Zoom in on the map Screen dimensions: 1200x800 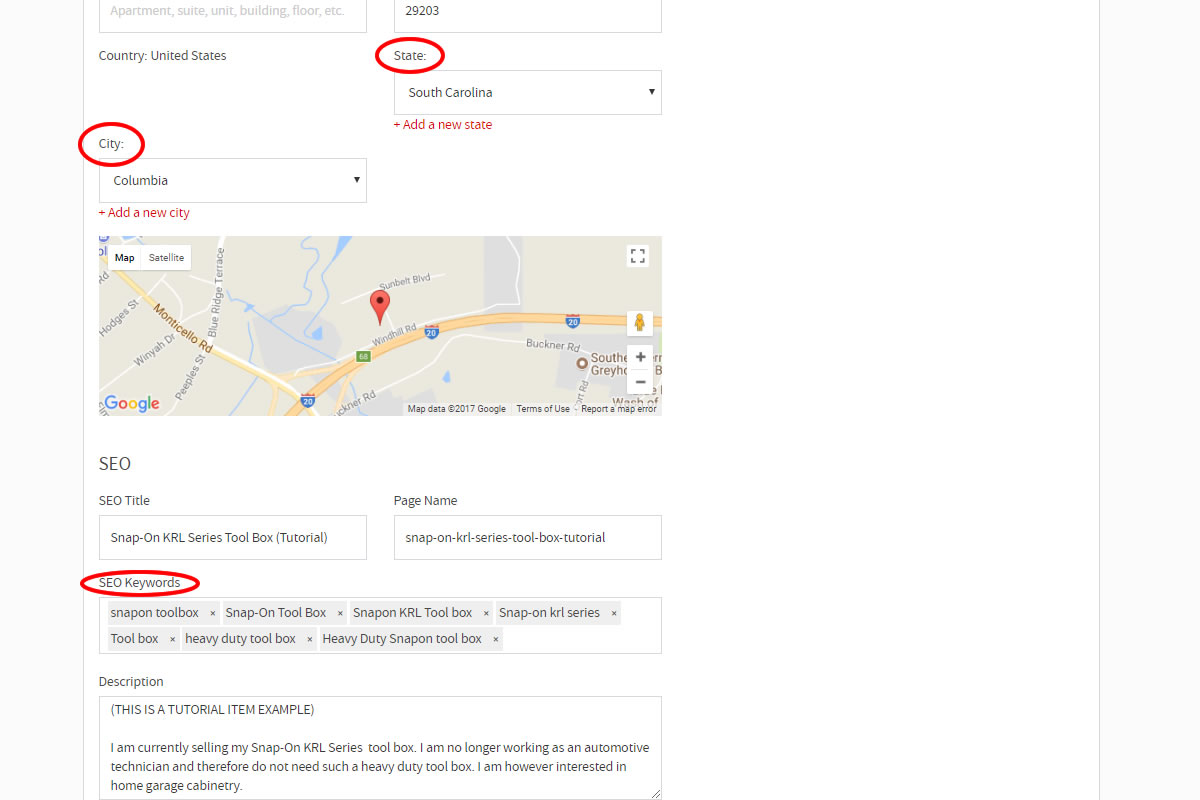(x=640, y=357)
